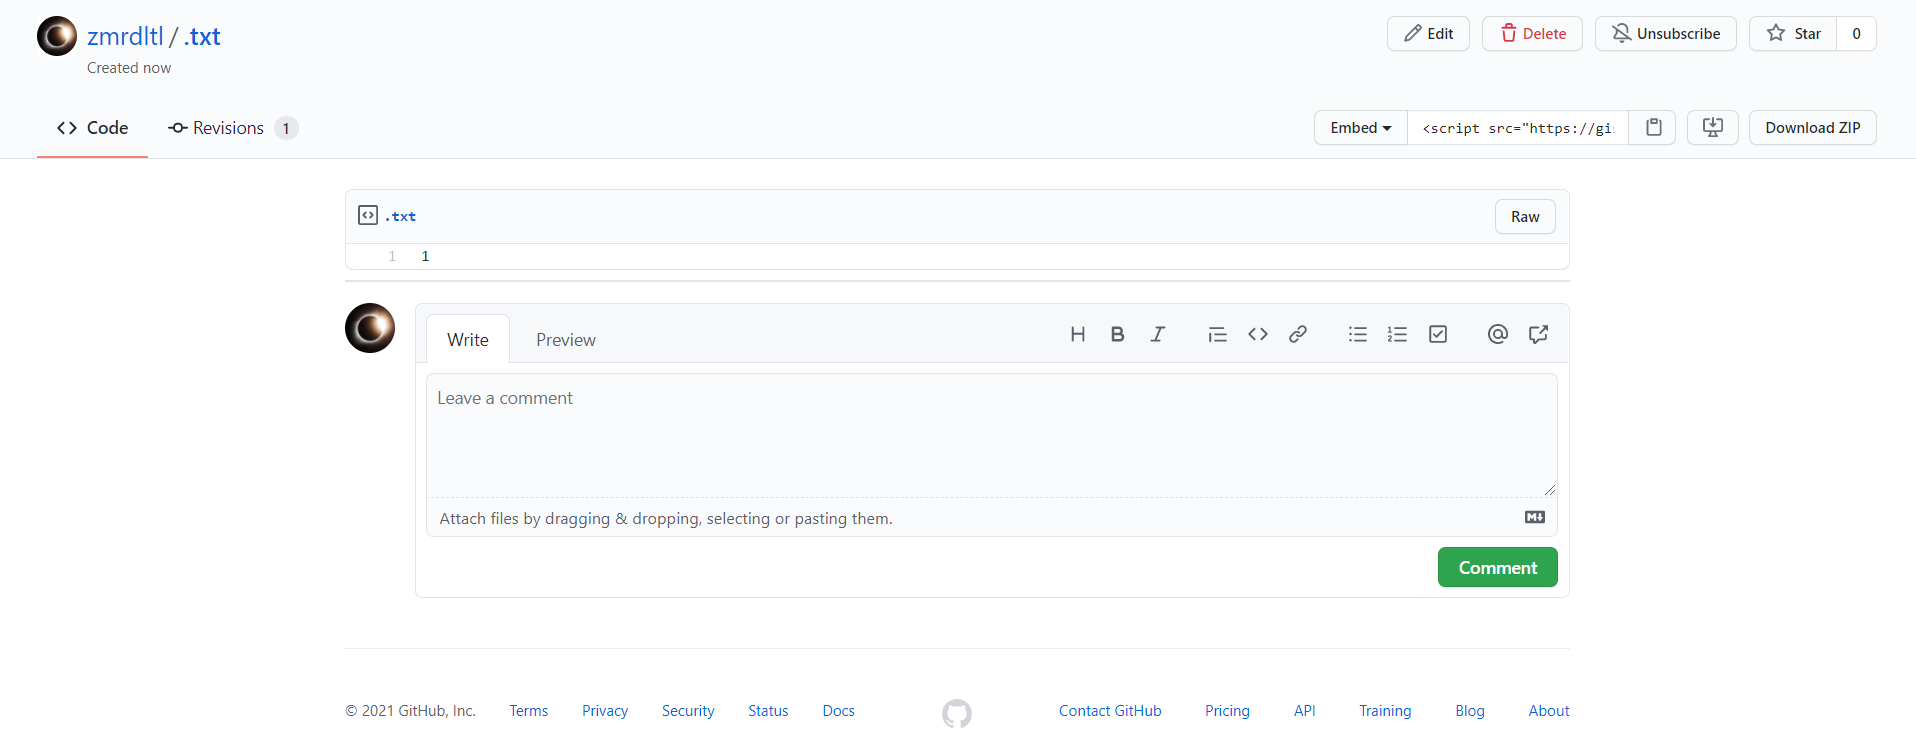Open the Security footer link
Viewport: 1916px width, 742px height.
(688, 711)
